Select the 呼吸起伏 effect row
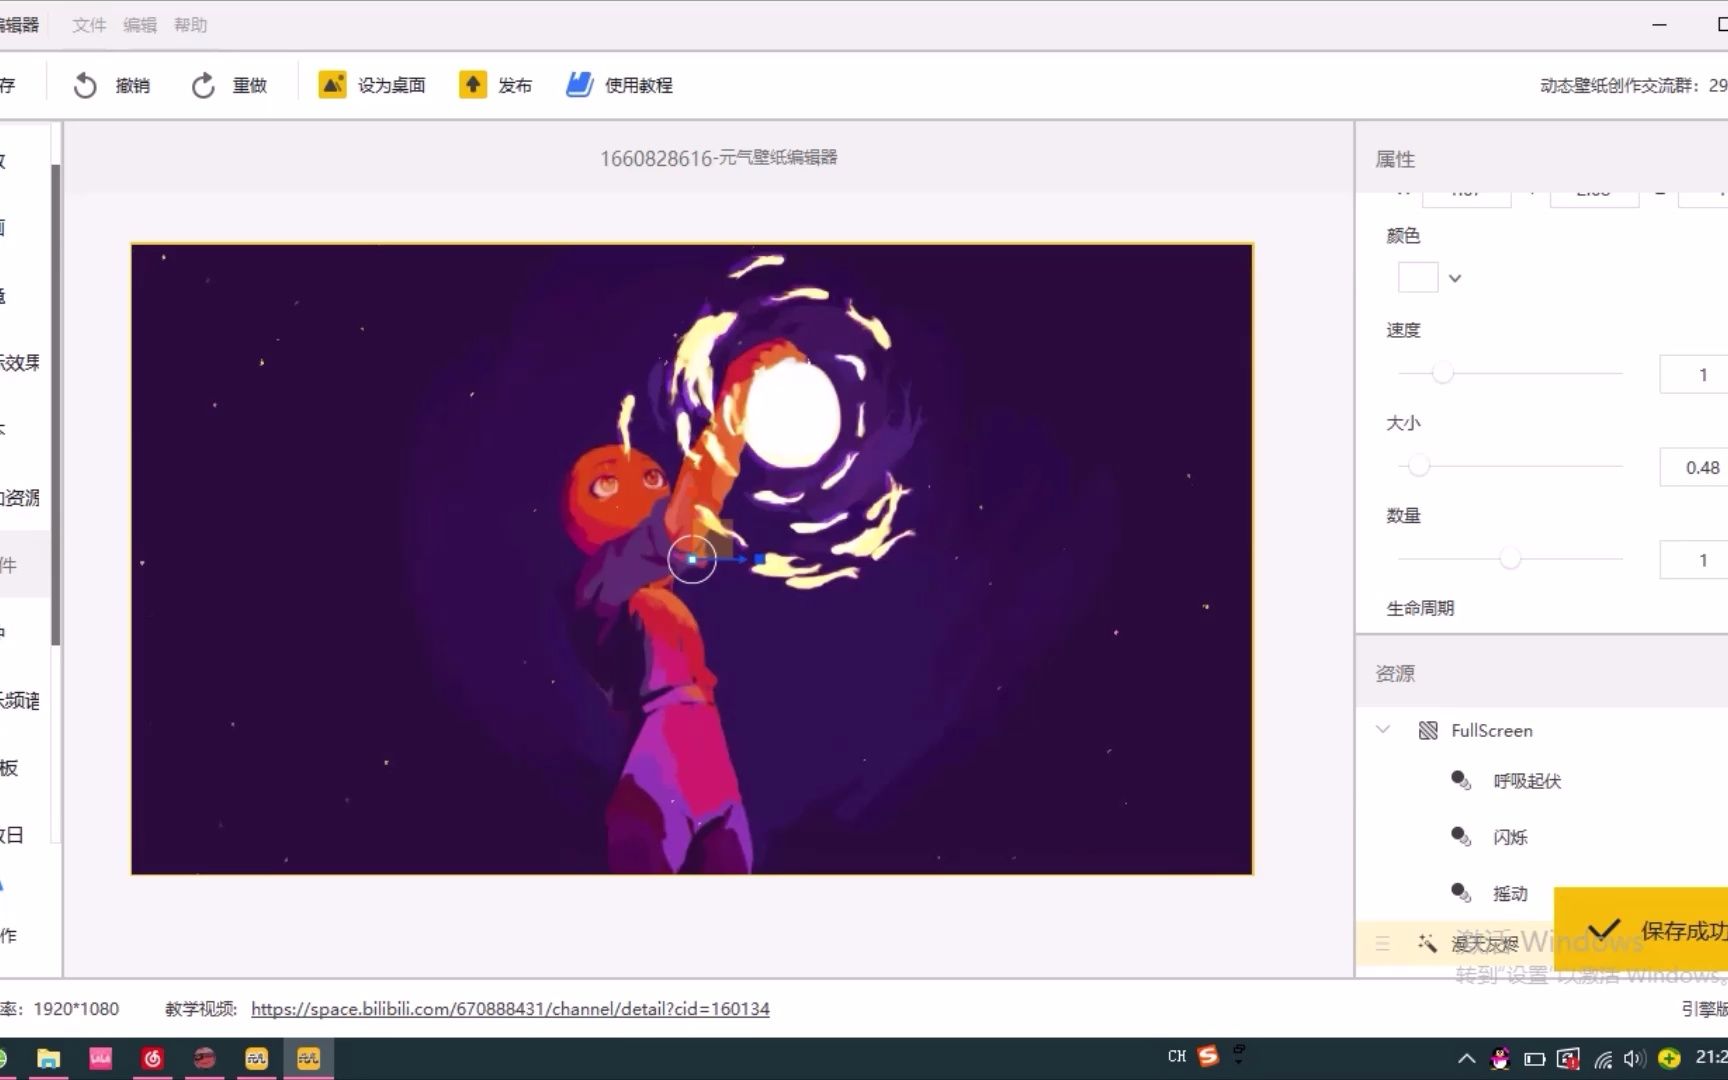Viewport: 1728px width, 1080px height. click(x=1542, y=781)
